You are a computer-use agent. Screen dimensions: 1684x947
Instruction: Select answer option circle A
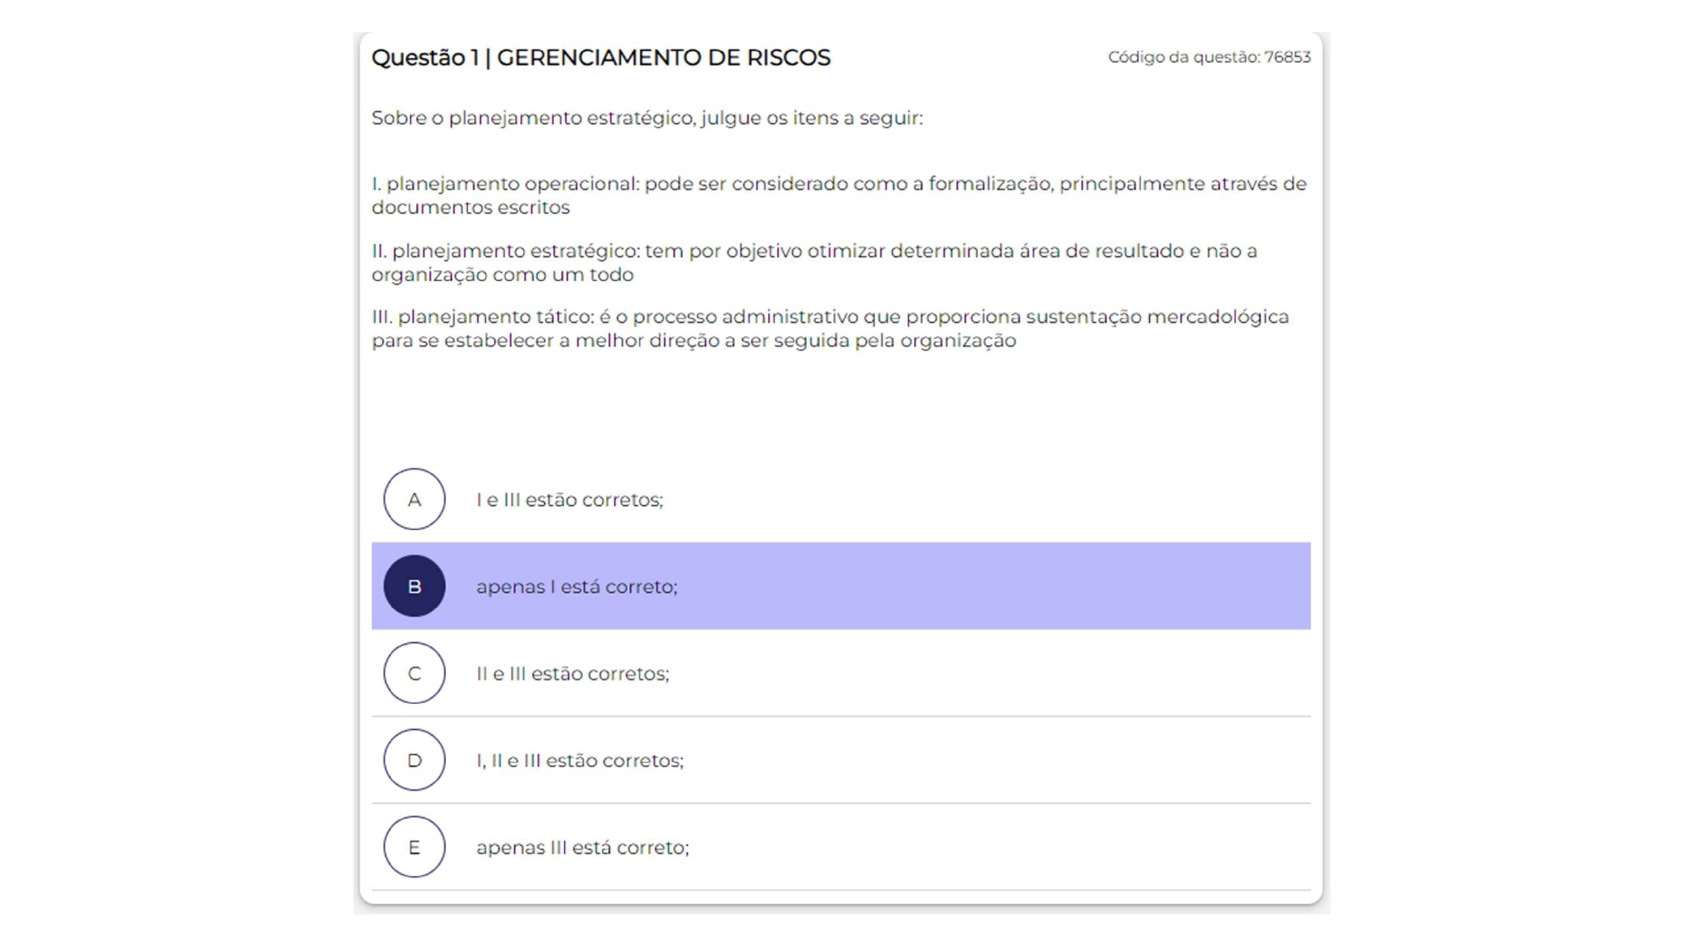pyautogui.click(x=414, y=499)
